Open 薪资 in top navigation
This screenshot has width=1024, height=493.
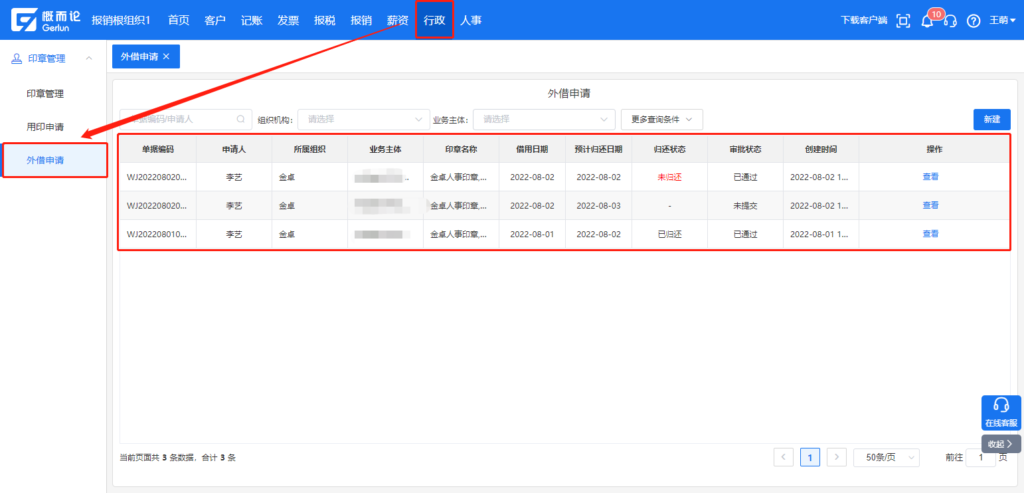click(x=398, y=20)
